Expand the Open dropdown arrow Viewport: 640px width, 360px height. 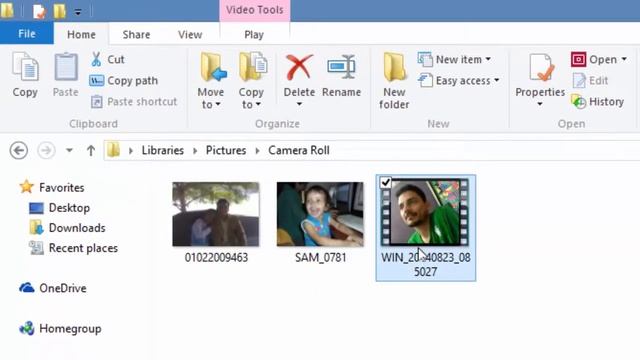624,60
